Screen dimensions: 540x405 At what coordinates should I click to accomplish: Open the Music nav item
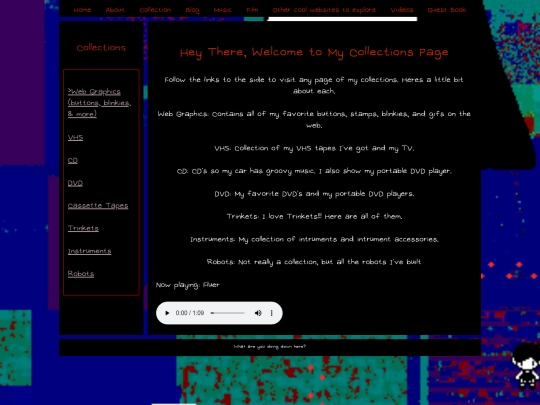tap(222, 10)
